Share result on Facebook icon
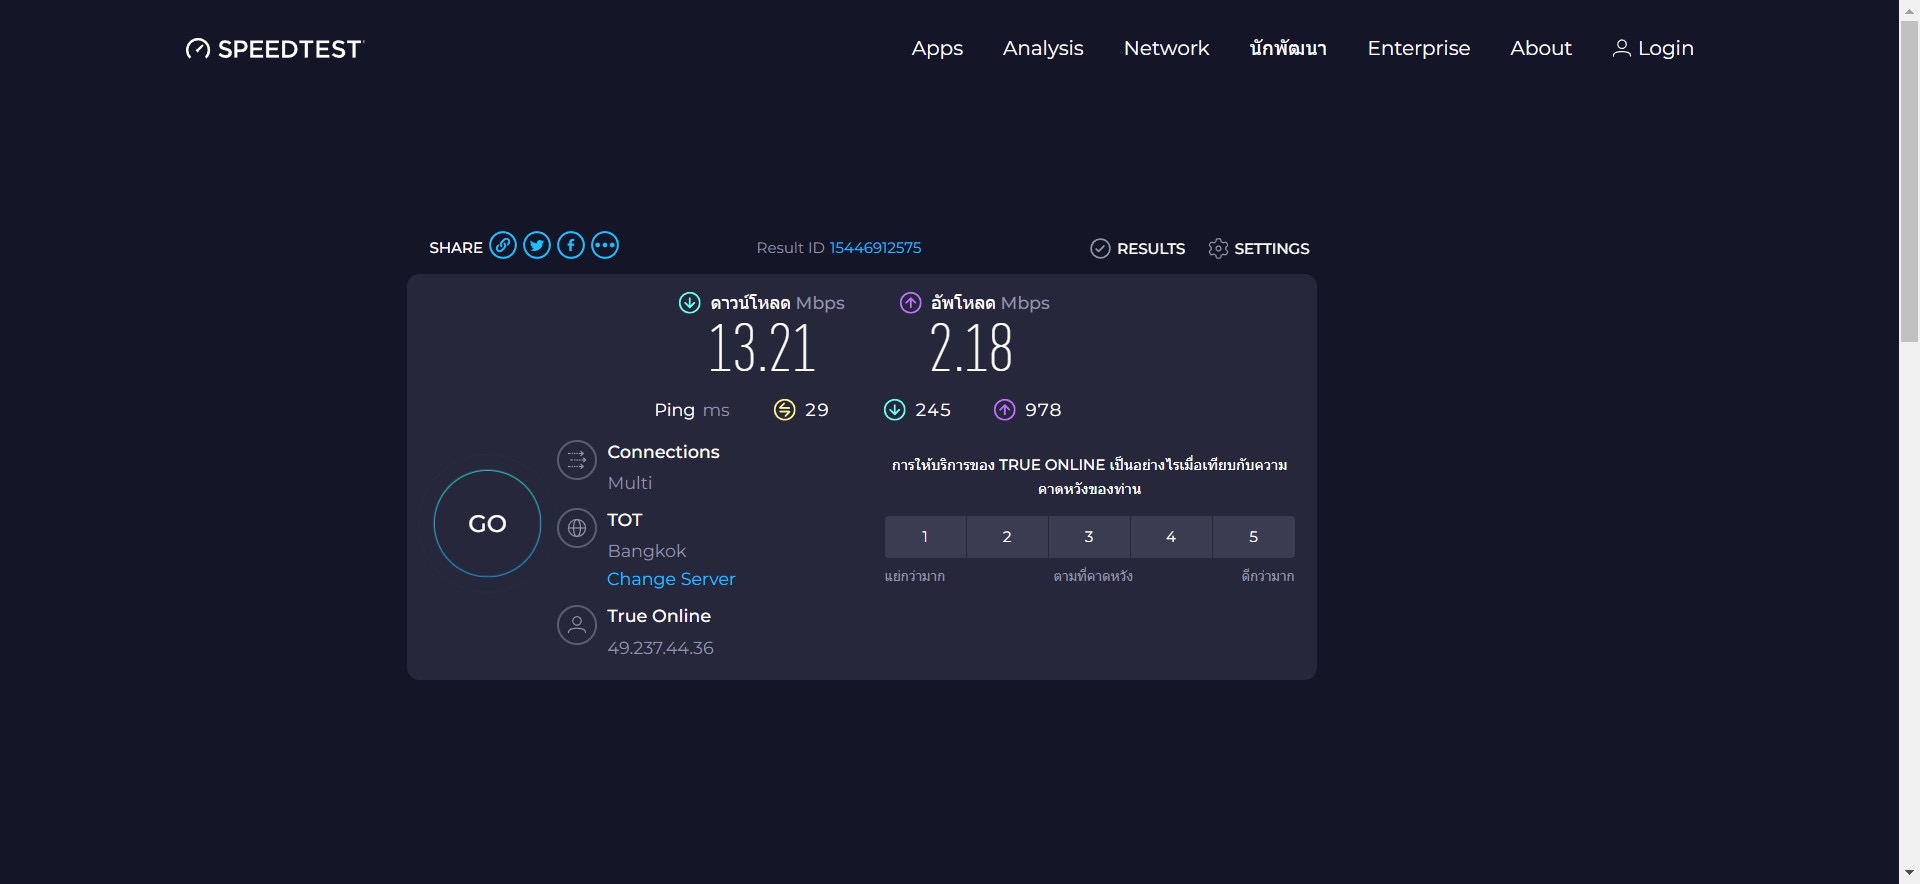This screenshot has width=1920, height=884. point(571,246)
